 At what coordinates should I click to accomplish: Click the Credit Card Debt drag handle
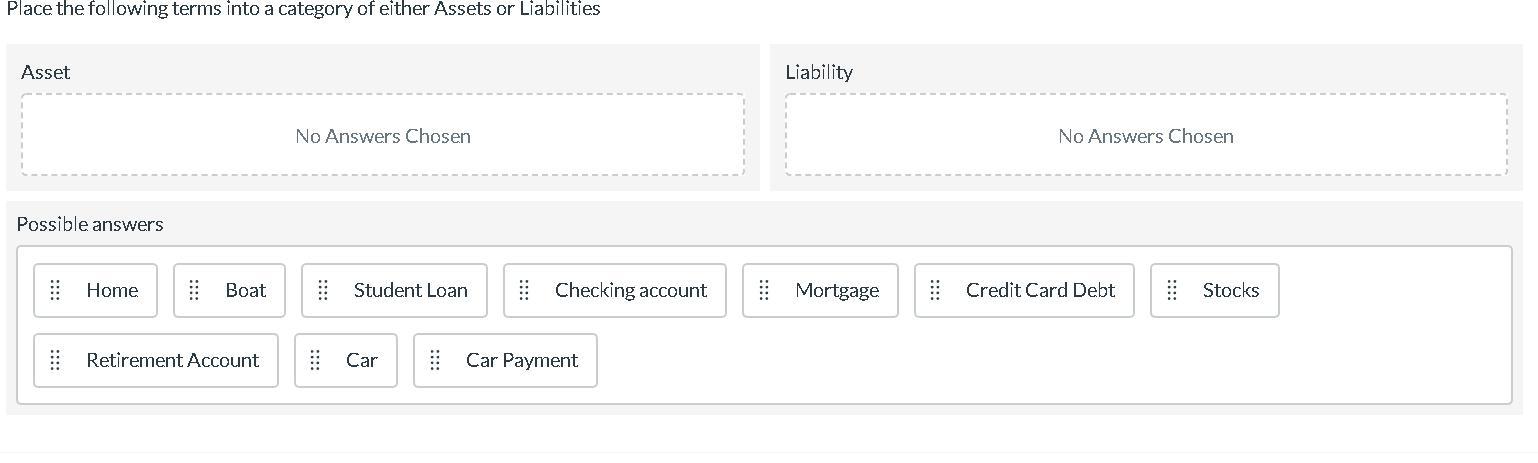936,290
